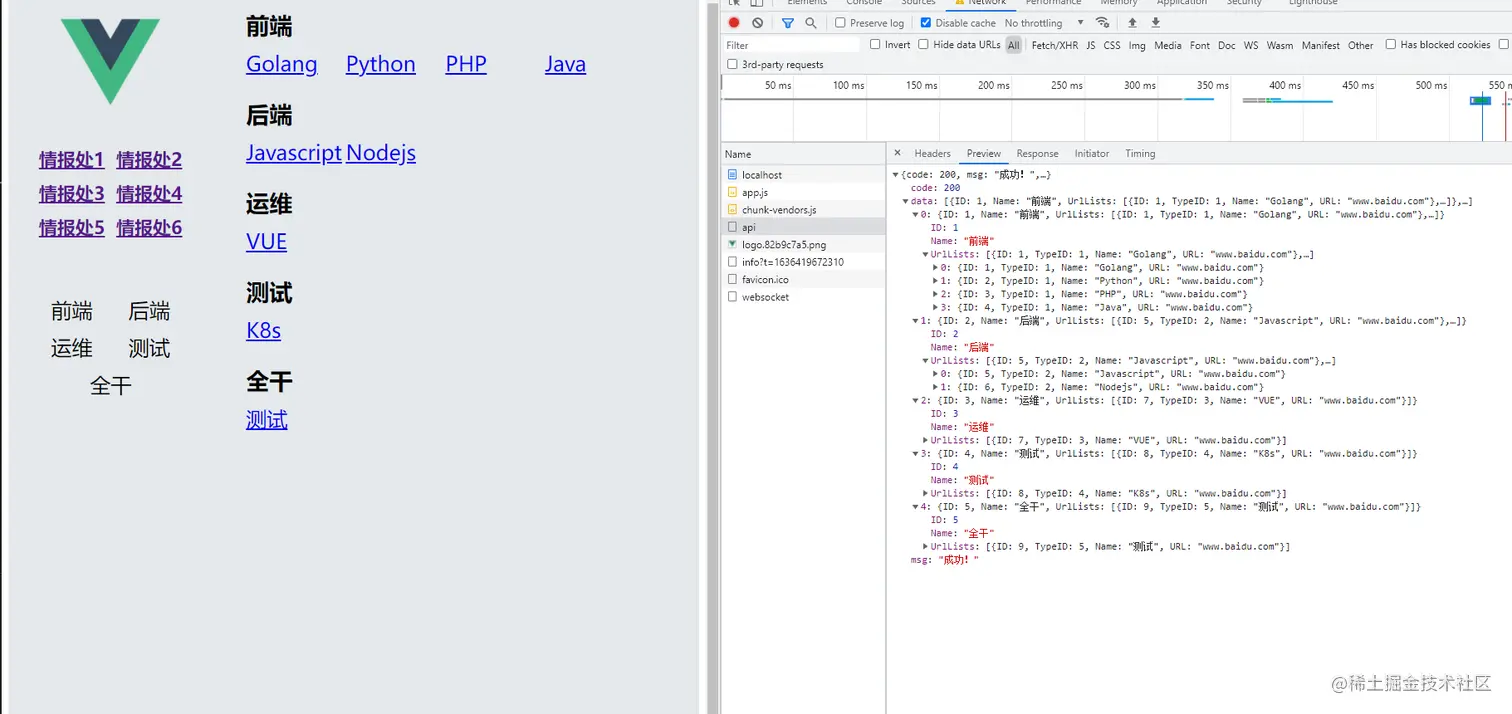Focus the network Filter text field
This screenshot has height=714, width=1512.
point(791,45)
